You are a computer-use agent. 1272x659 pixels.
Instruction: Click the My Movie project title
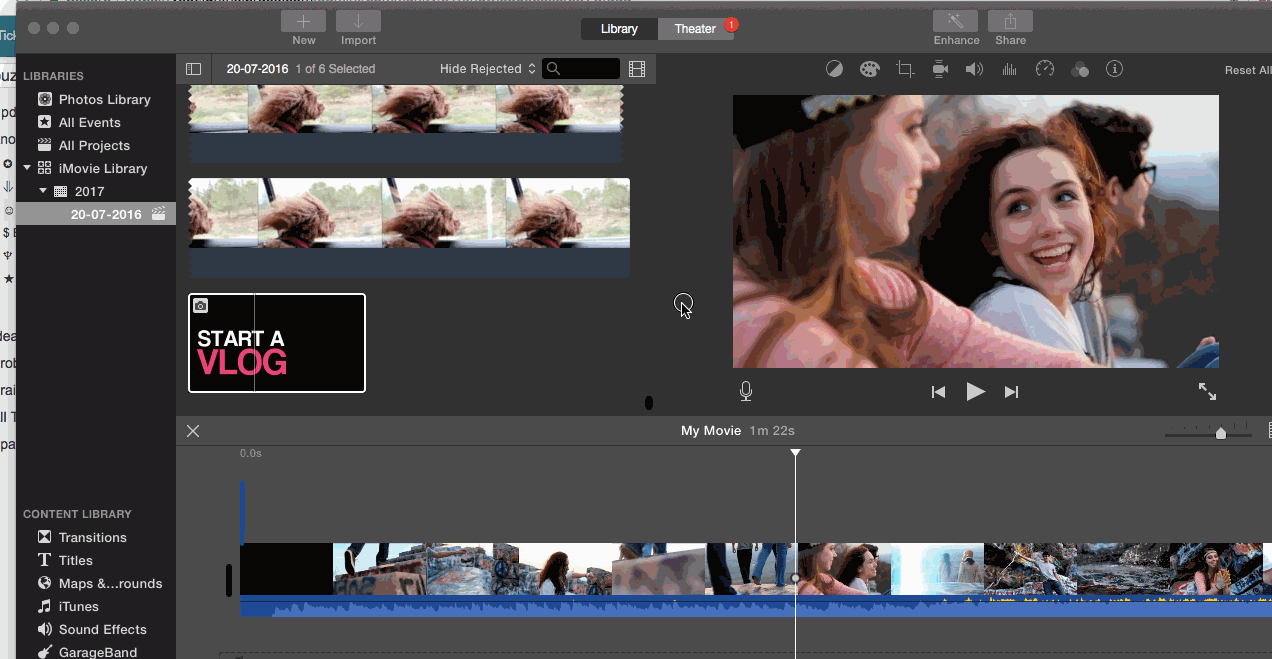[x=711, y=431]
